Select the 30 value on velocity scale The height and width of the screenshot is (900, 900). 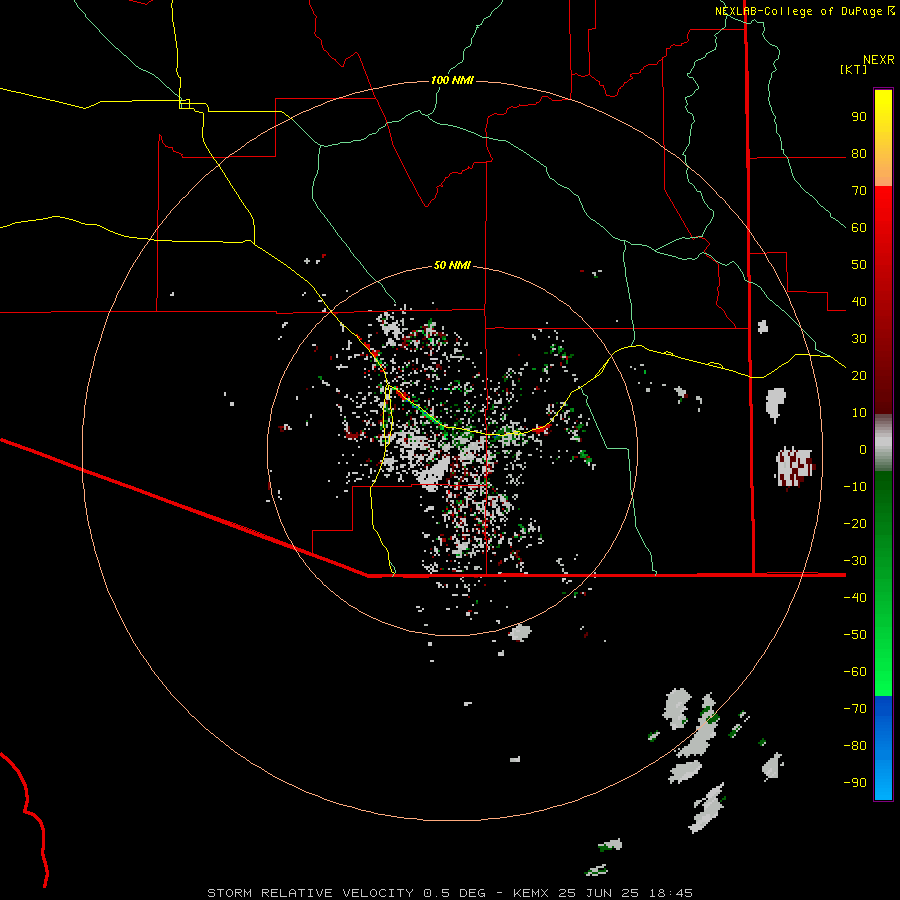coord(859,339)
